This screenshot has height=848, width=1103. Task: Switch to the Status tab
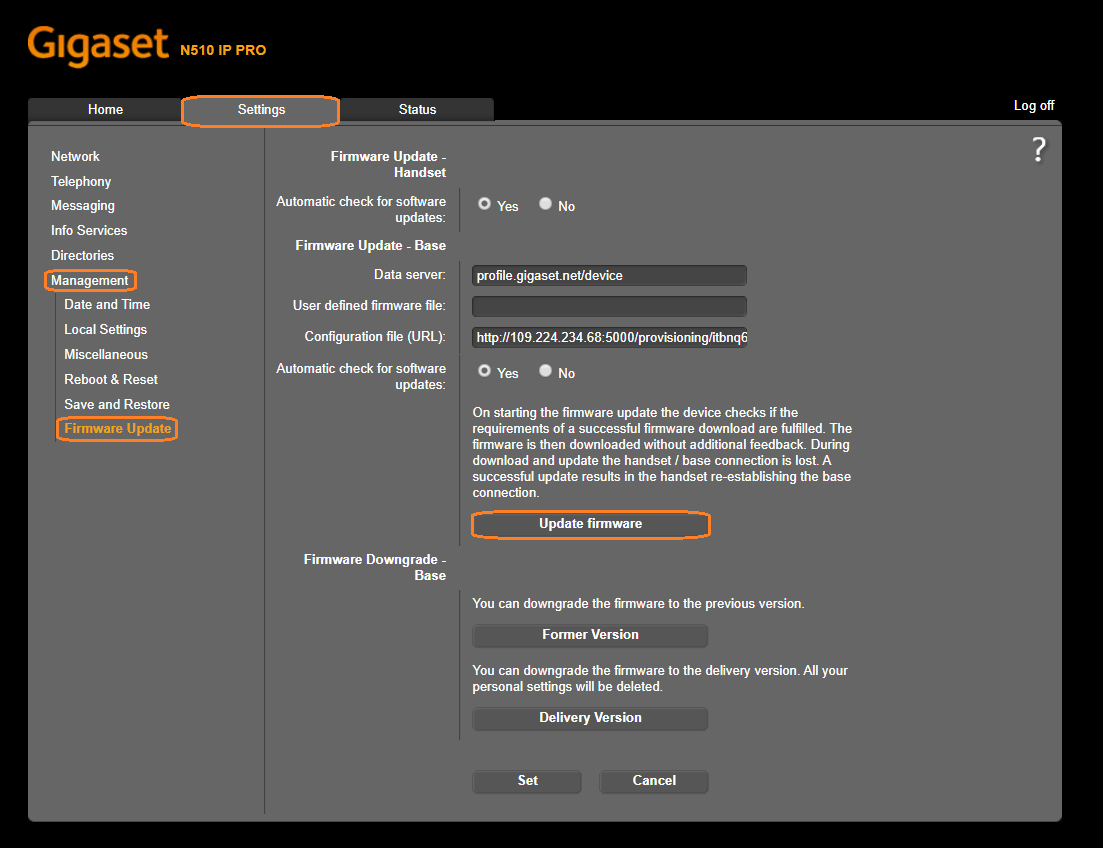tap(417, 109)
